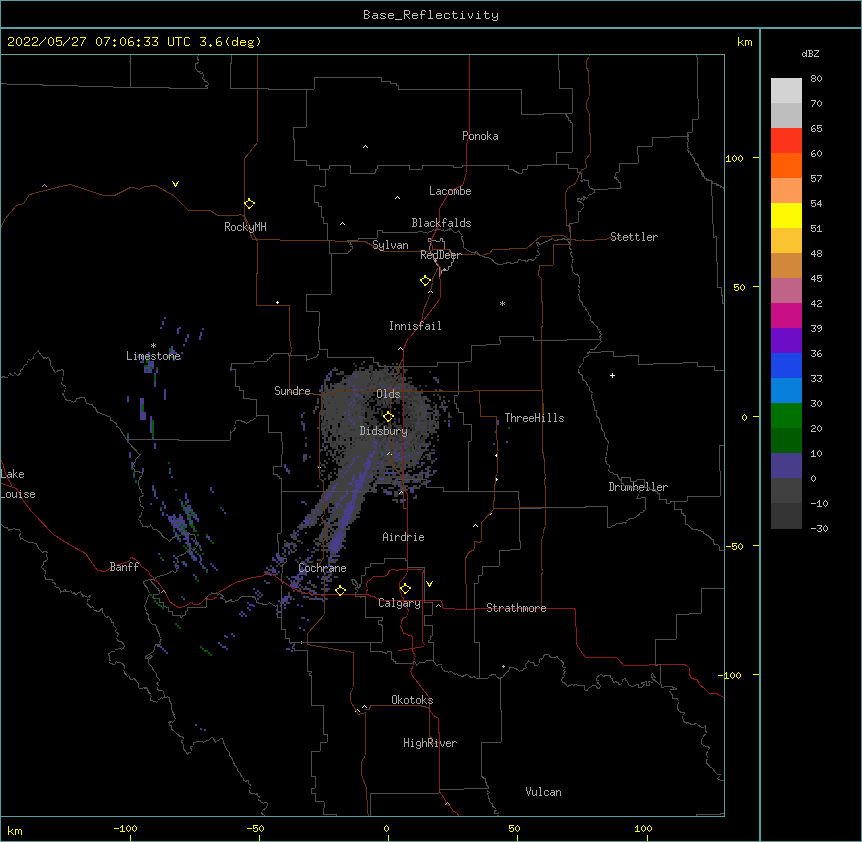Pick the purple 36-39 dBZ legend swatch

[x=786, y=341]
